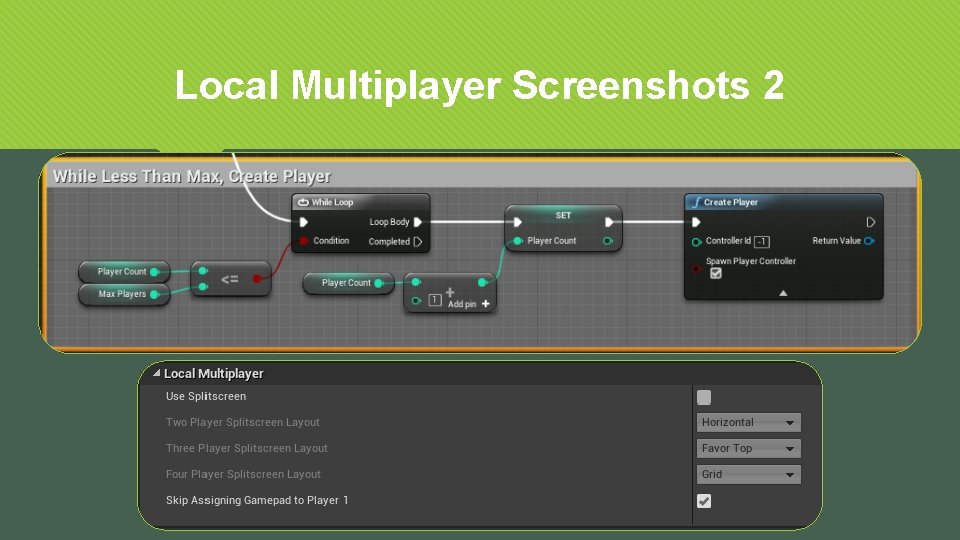This screenshot has height=540, width=960.
Task: Select the <= comparison node
Action: [x=231, y=279]
